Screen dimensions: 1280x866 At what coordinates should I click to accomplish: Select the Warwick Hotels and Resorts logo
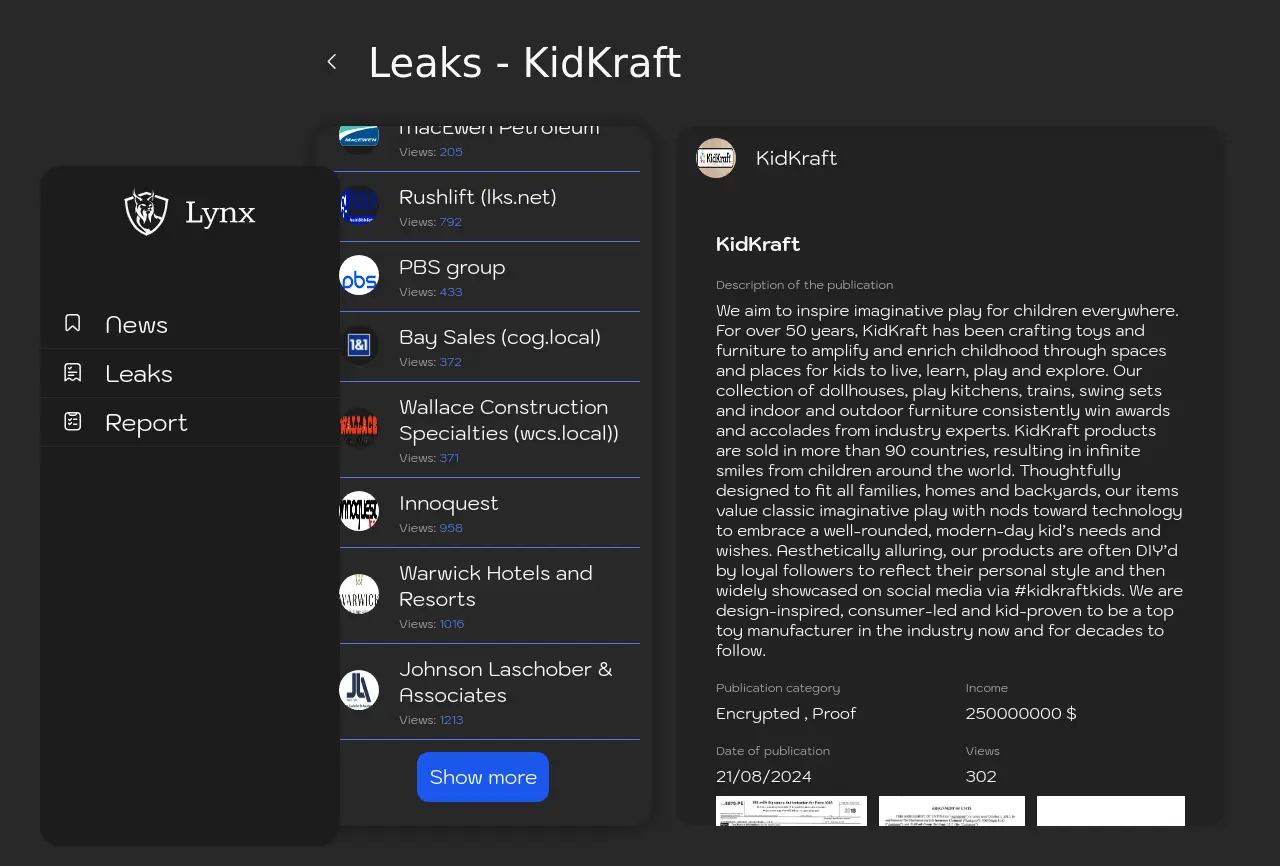(359, 595)
